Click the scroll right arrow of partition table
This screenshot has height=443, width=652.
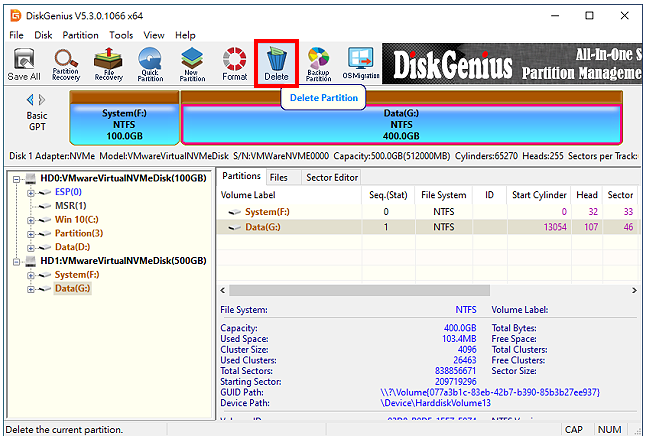click(x=634, y=290)
